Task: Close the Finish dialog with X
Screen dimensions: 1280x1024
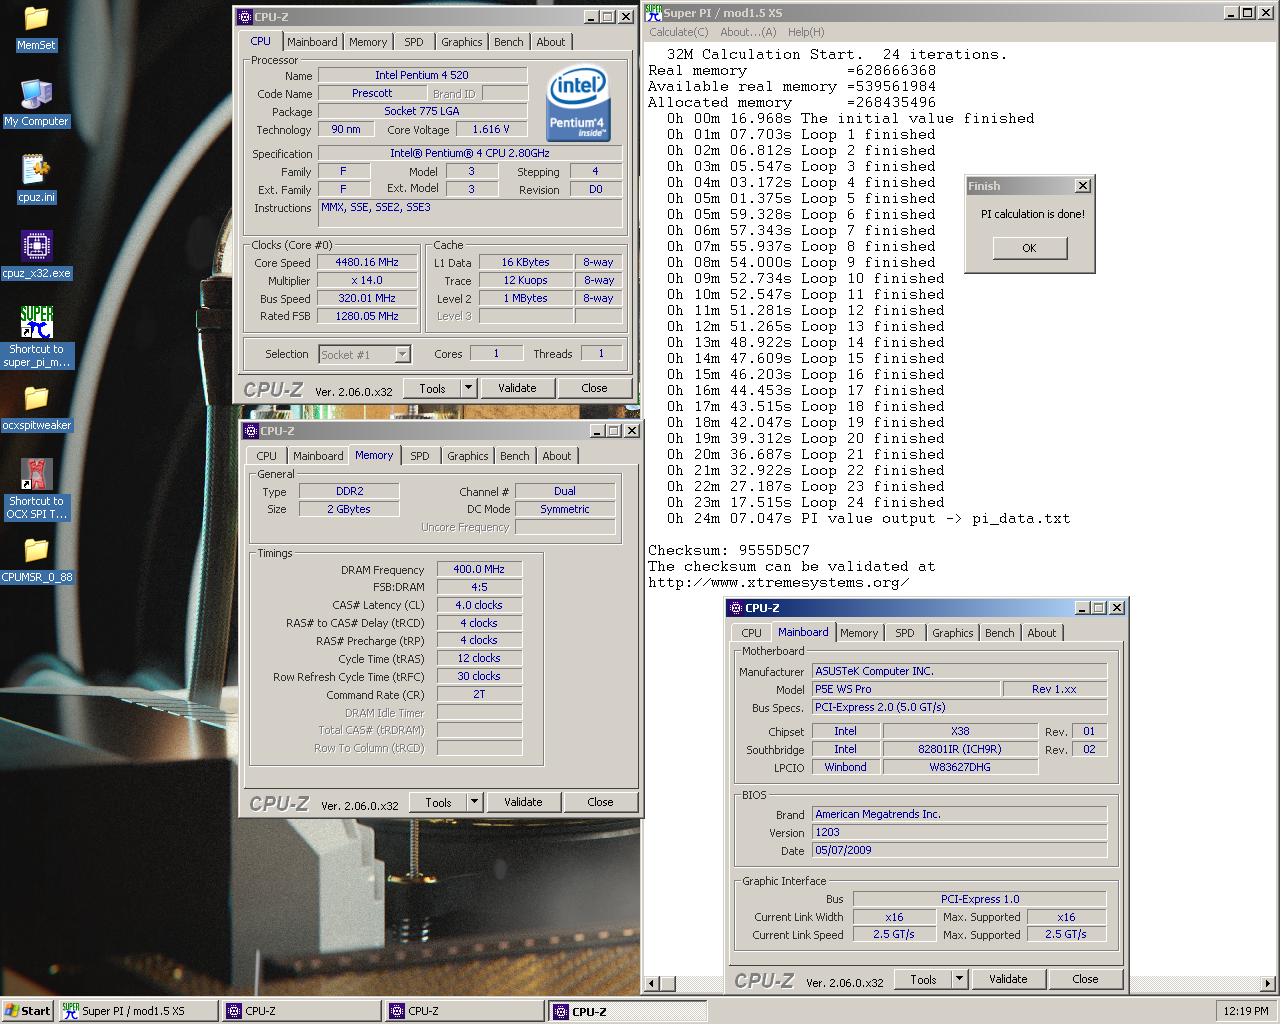Action: pos(1083,186)
